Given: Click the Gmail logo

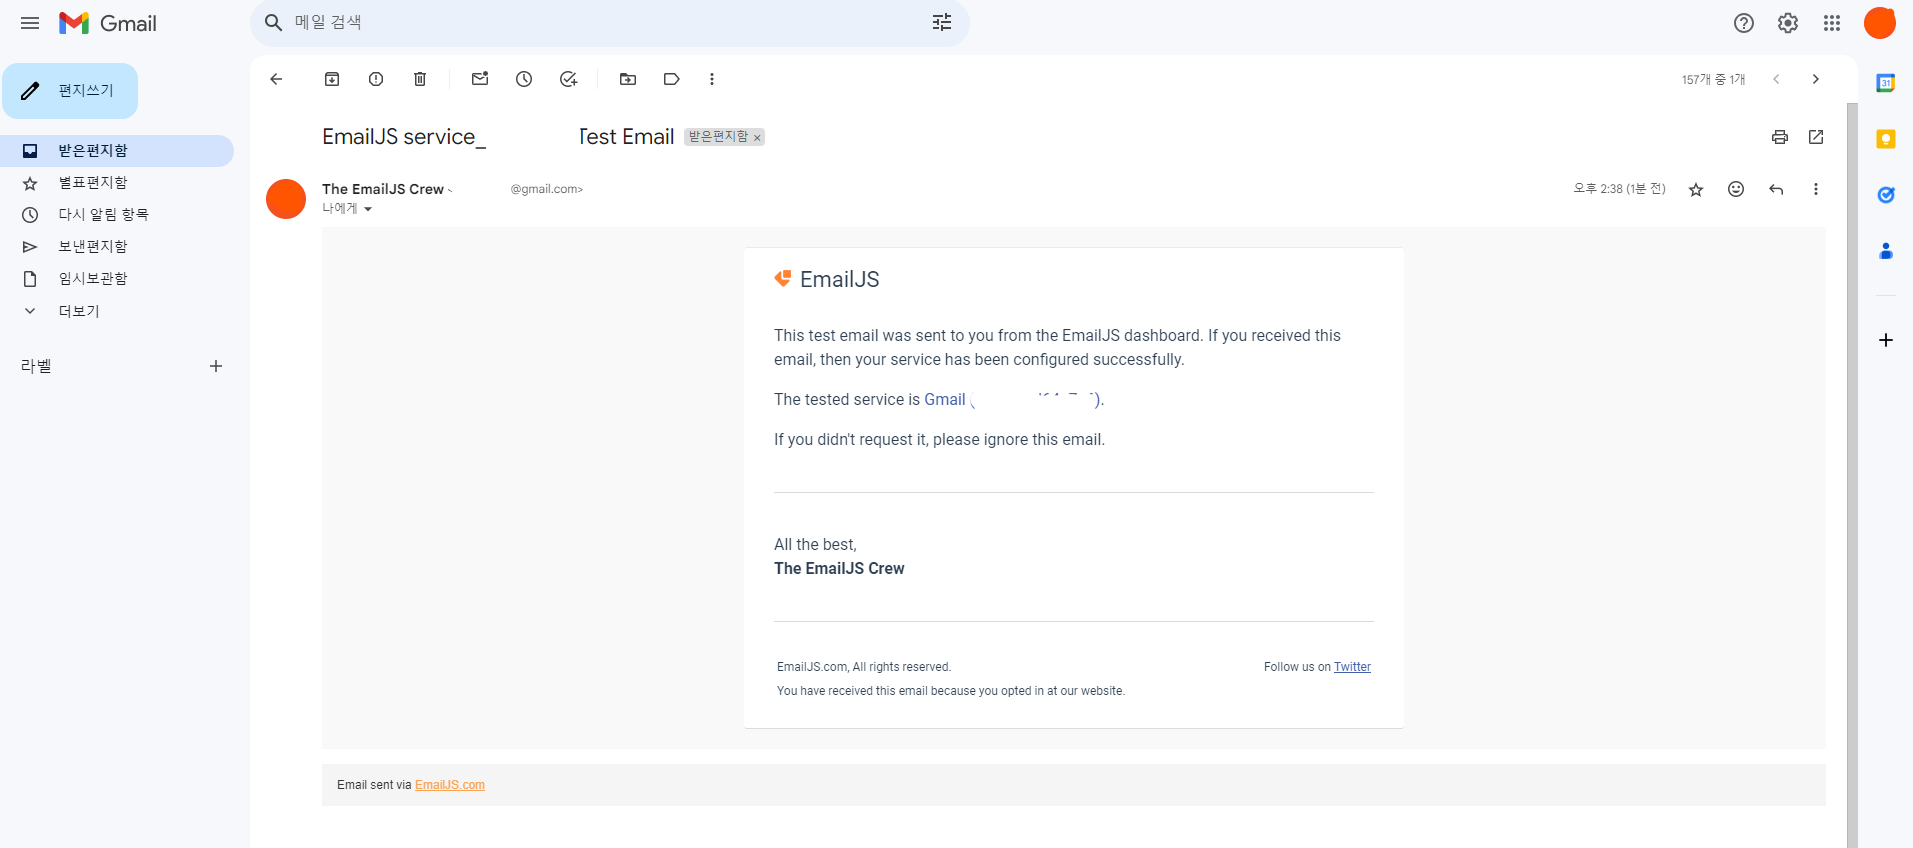Looking at the screenshot, I should point(108,23).
